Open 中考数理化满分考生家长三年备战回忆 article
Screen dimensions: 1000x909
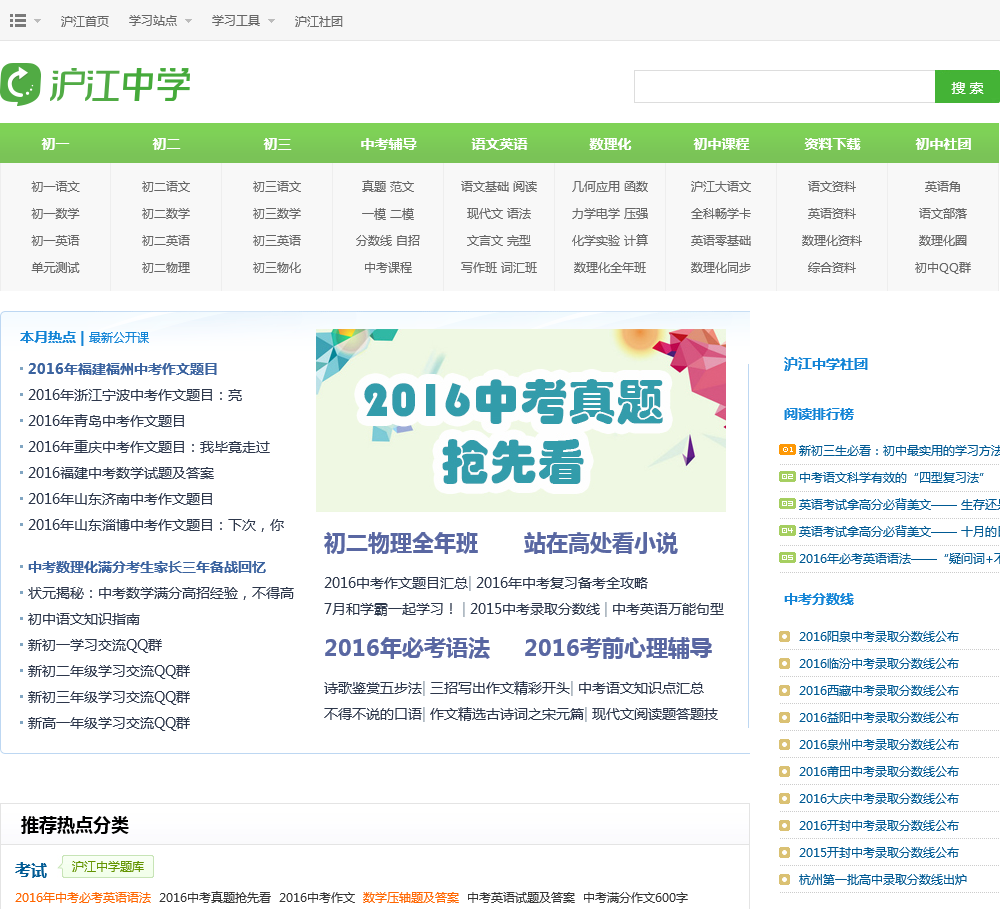pyautogui.click(x=147, y=566)
